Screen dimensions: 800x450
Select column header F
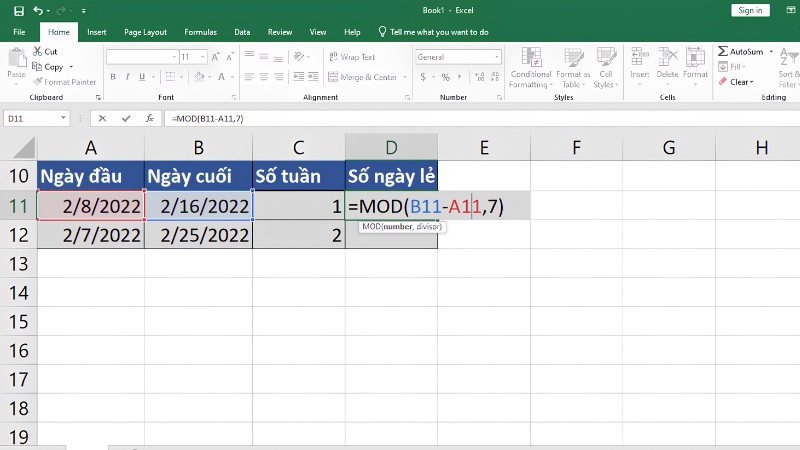[577, 147]
